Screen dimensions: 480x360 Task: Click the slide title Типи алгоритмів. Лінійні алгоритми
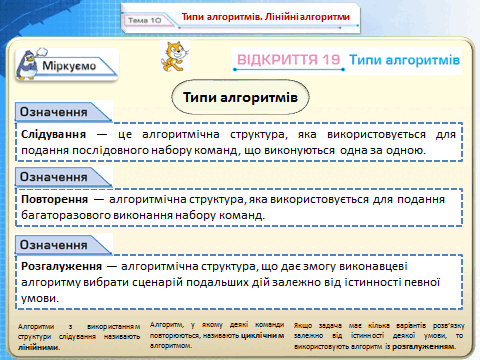pos(265,17)
